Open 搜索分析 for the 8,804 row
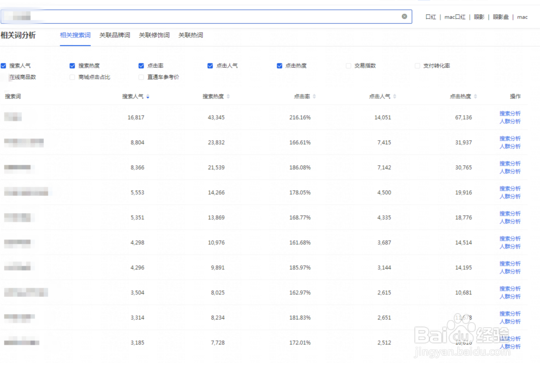 tap(510, 138)
